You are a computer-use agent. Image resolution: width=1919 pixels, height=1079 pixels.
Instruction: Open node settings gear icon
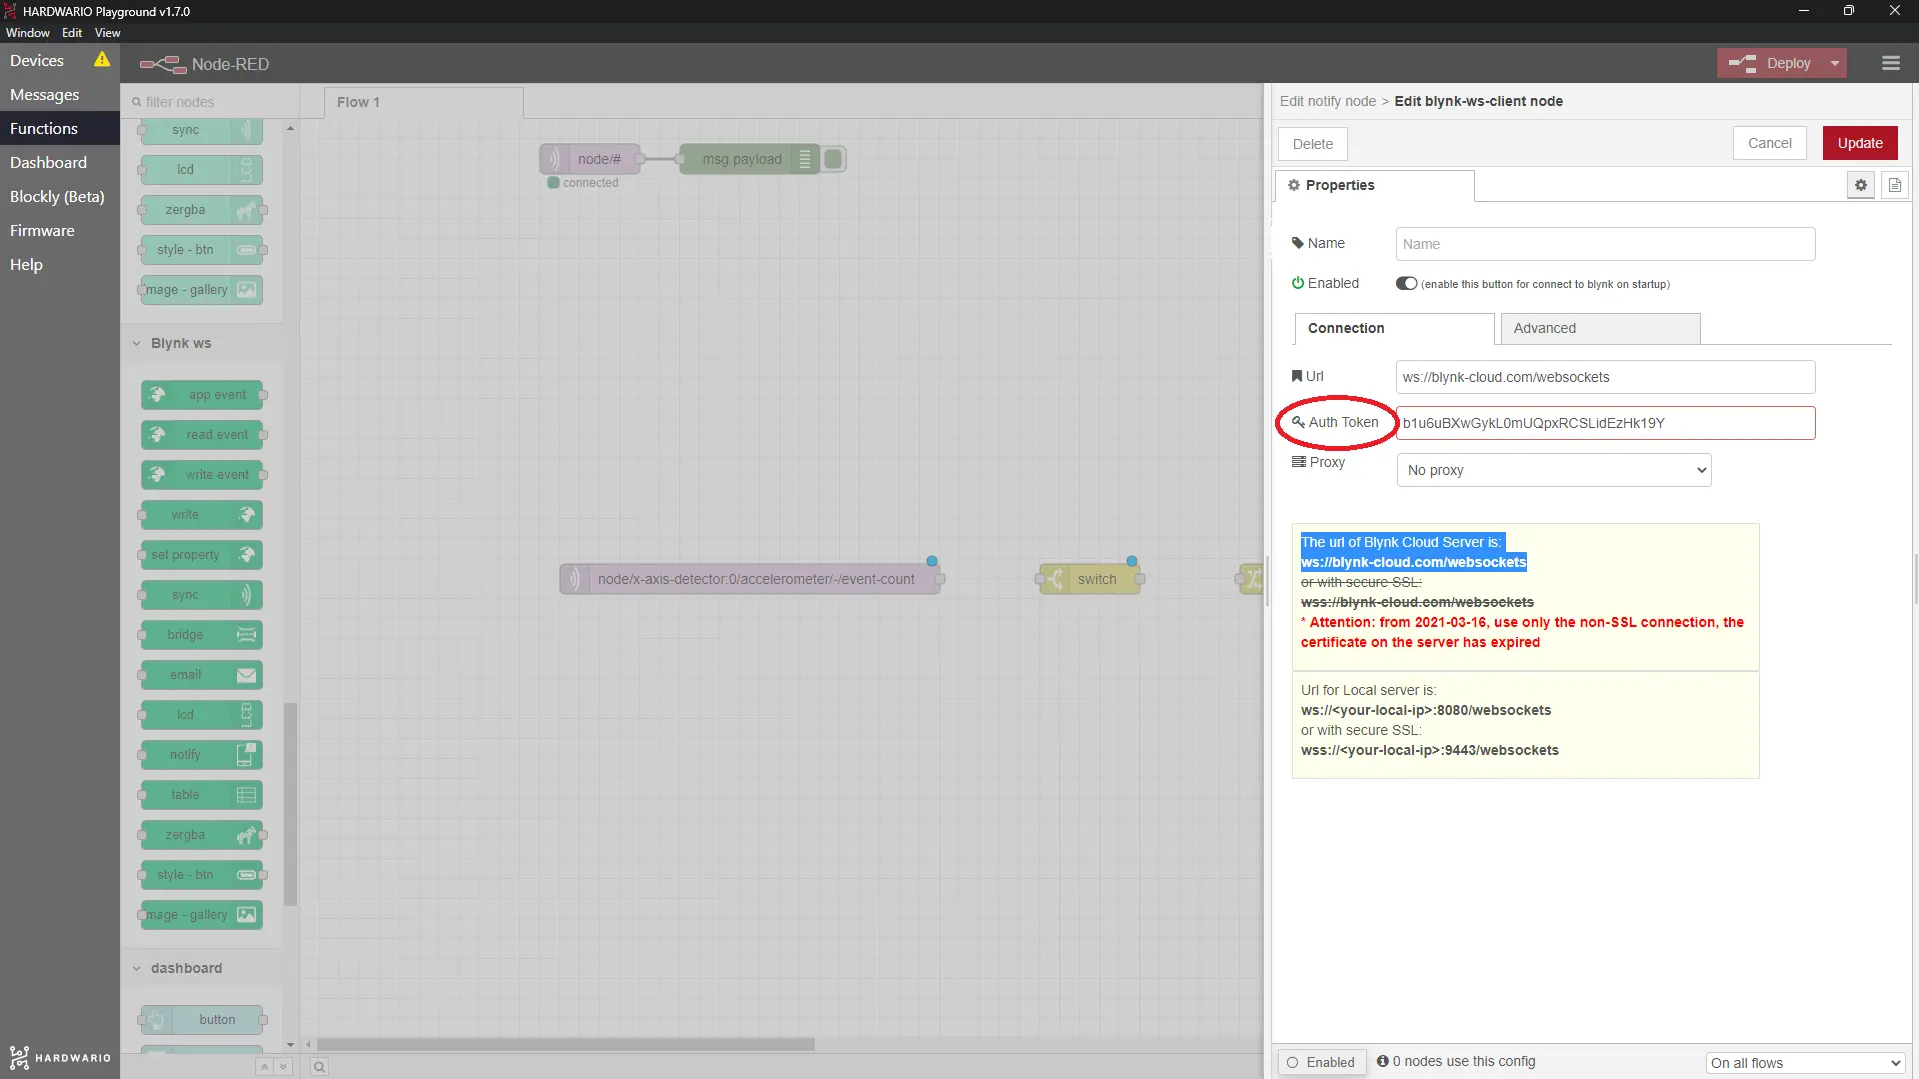(x=1861, y=185)
